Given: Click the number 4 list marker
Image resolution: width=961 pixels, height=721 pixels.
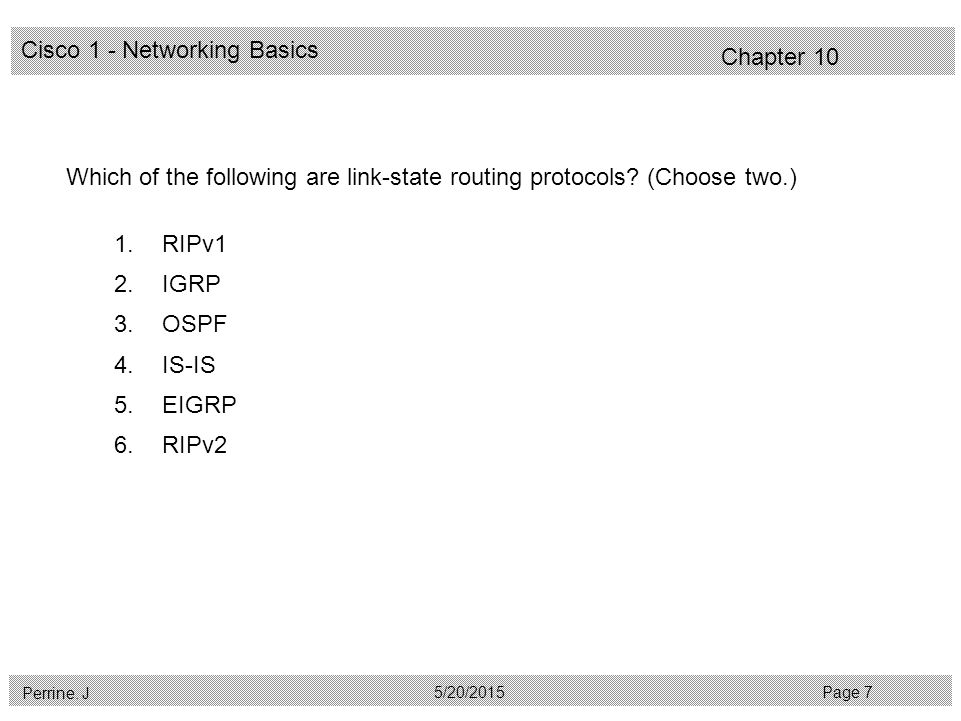Looking at the screenshot, I should pyautogui.click(x=123, y=365).
